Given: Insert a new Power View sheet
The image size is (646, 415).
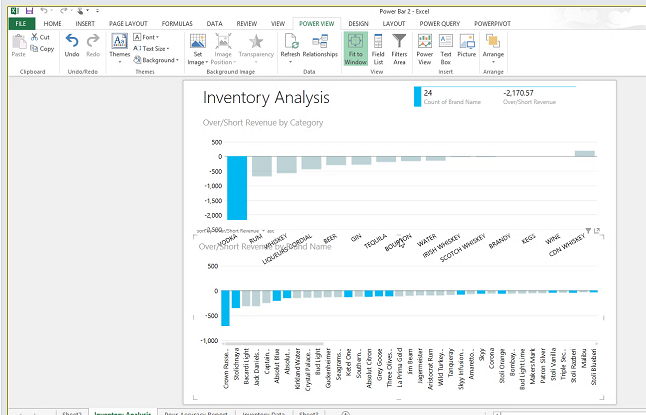Looking at the screenshot, I should [x=424, y=49].
